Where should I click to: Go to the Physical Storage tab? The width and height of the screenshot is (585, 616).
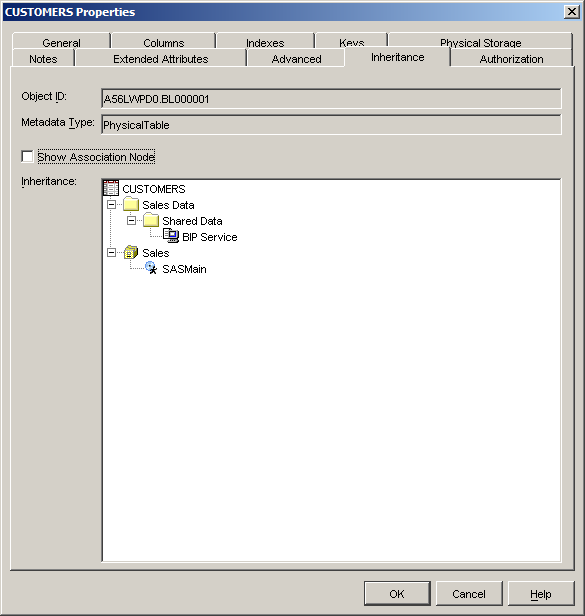pyautogui.click(x=480, y=41)
